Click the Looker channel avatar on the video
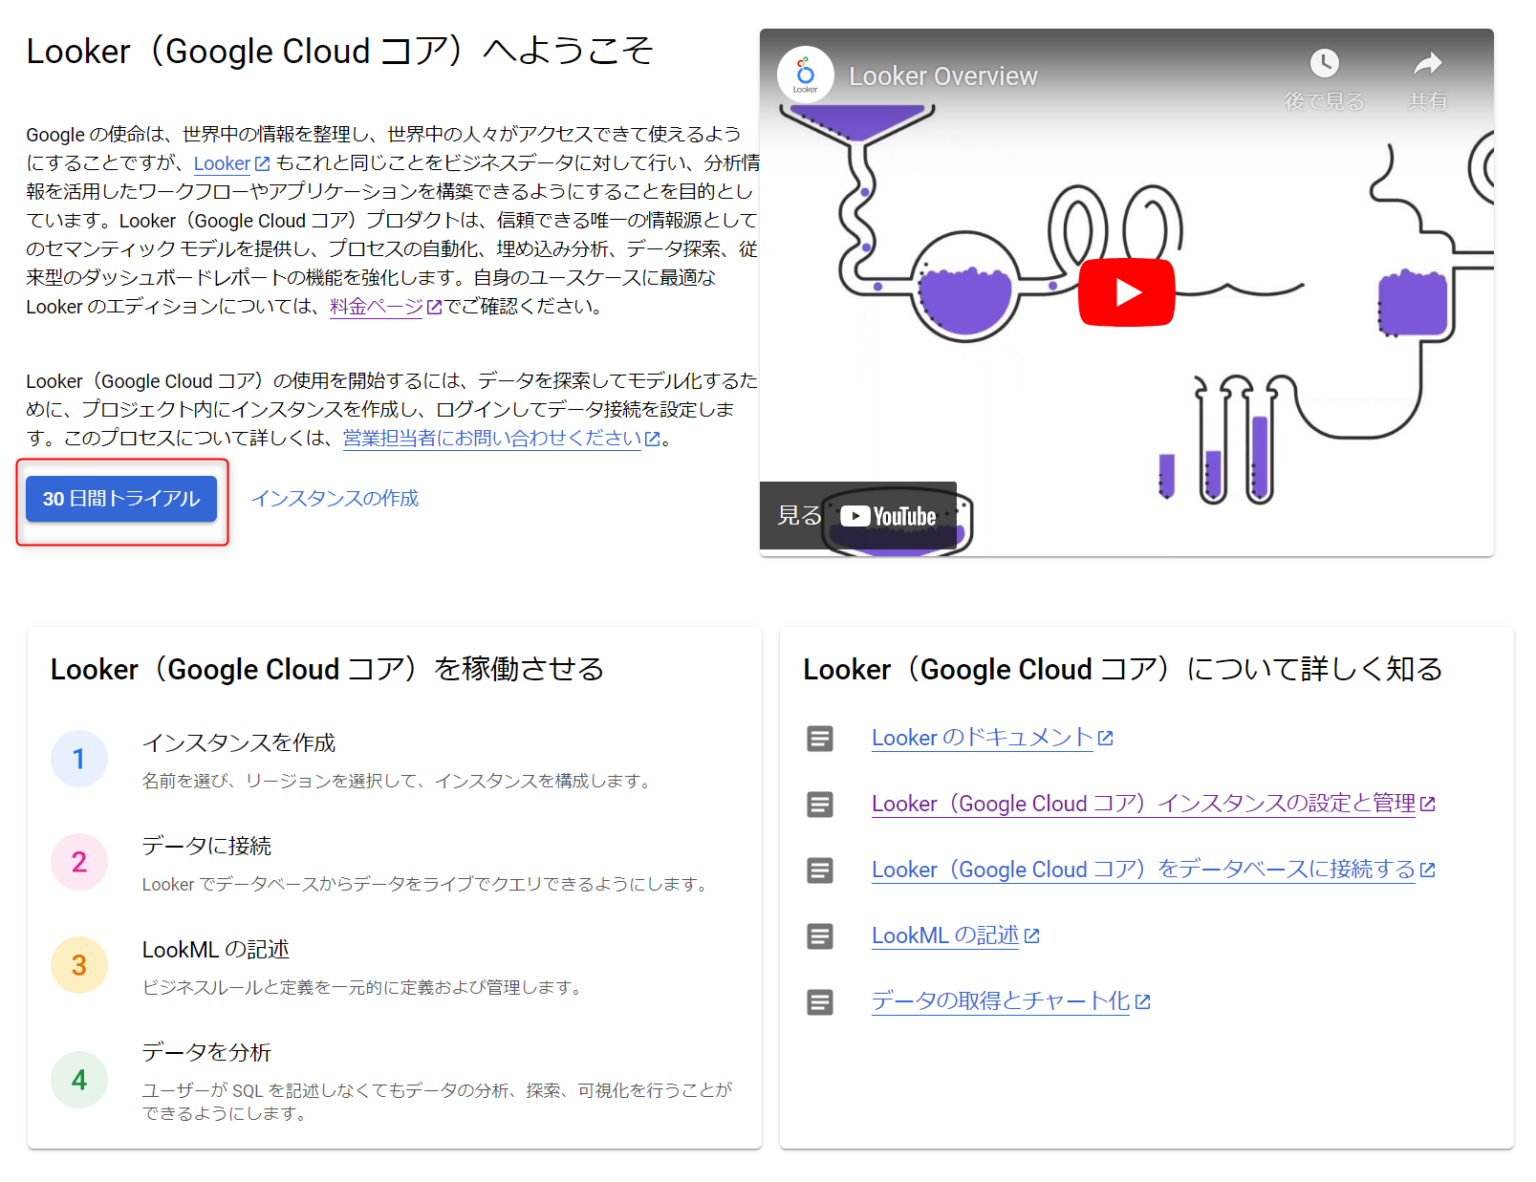Image resolution: width=1536 pixels, height=1182 pixels. (805, 74)
